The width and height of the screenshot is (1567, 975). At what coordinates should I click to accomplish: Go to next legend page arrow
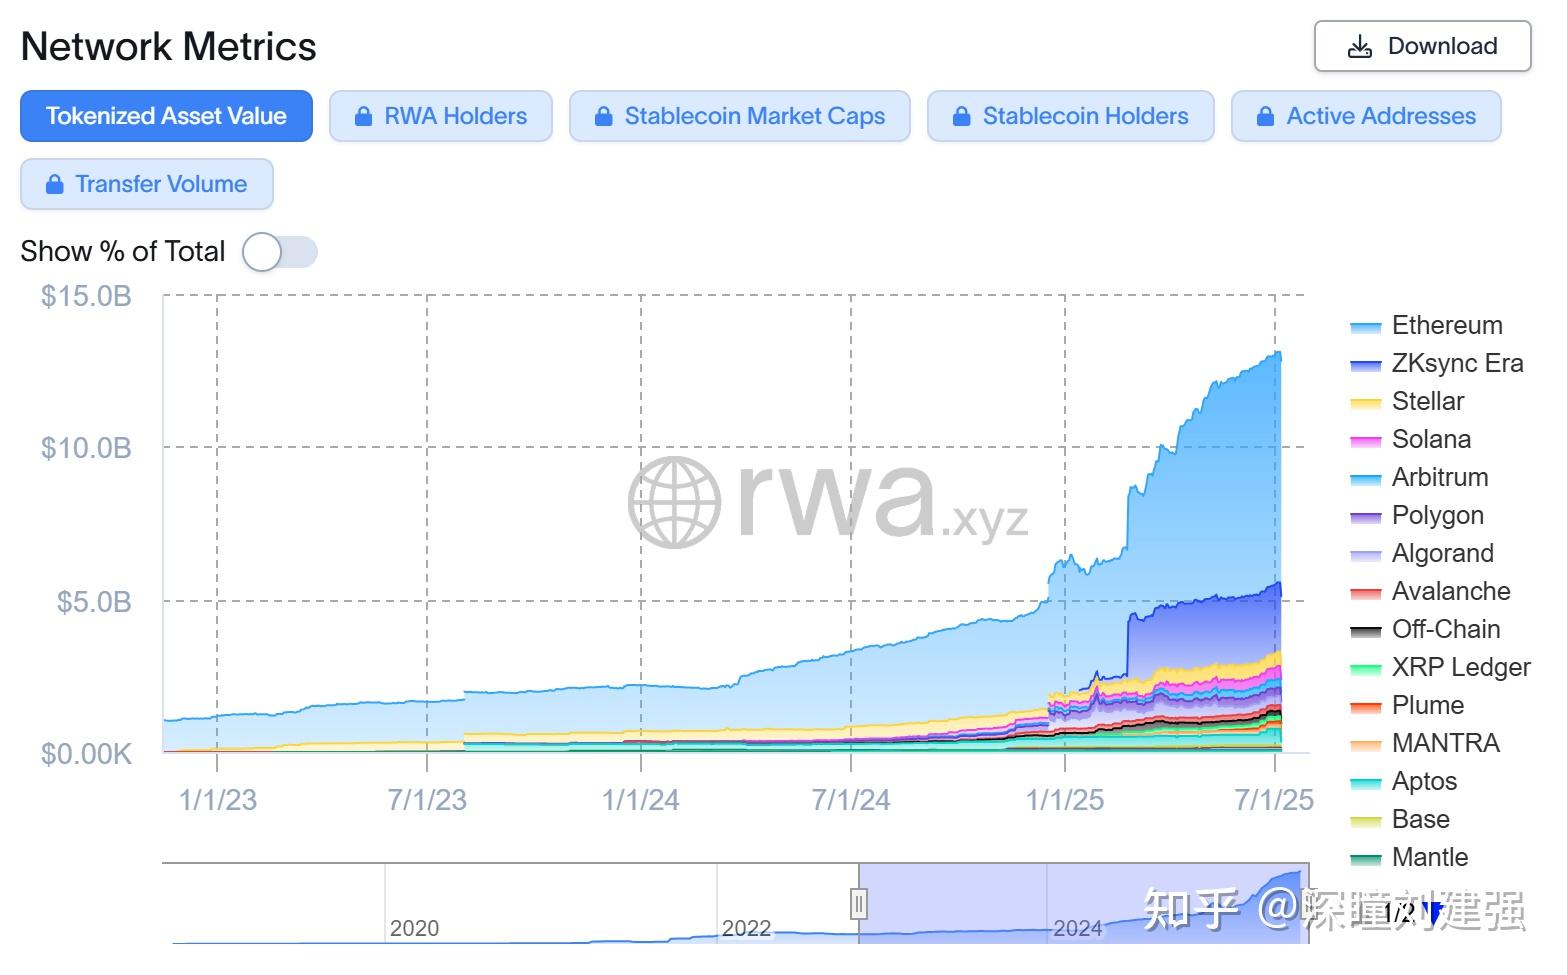point(1435,912)
